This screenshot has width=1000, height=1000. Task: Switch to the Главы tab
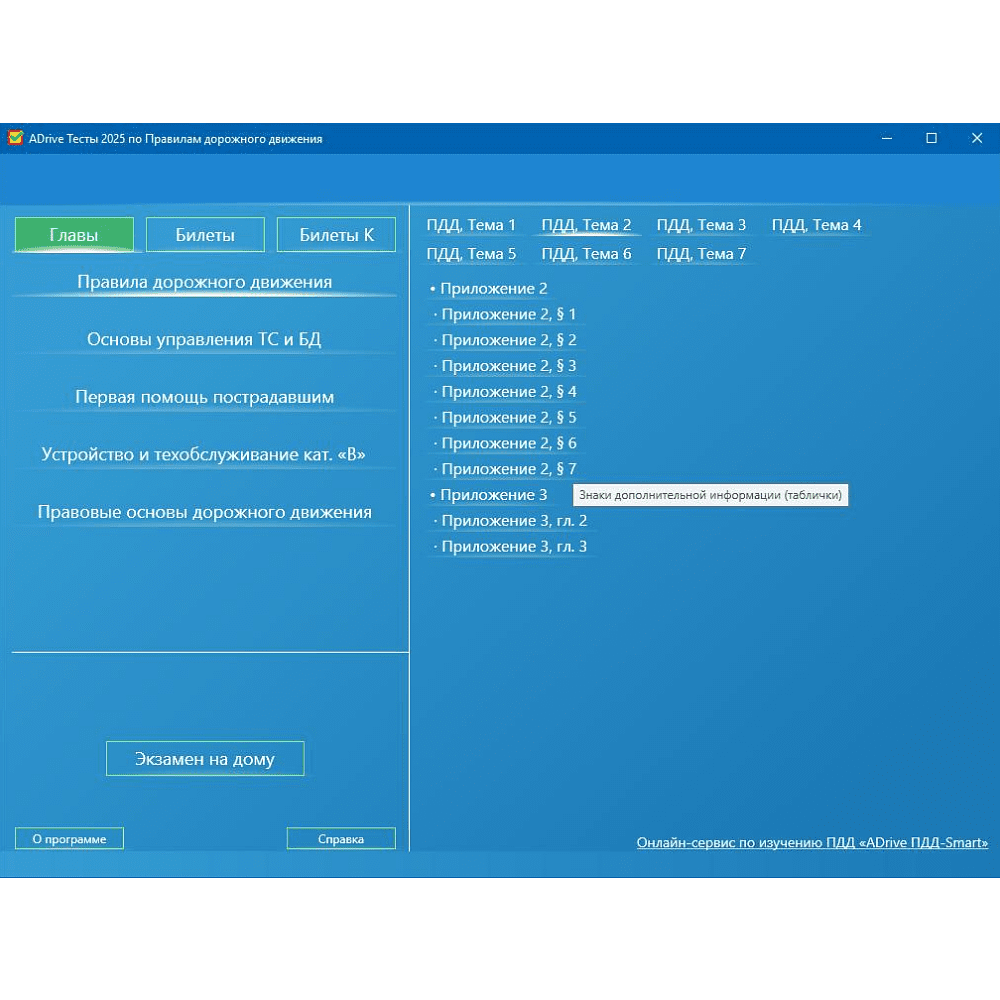[x=74, y=235]
